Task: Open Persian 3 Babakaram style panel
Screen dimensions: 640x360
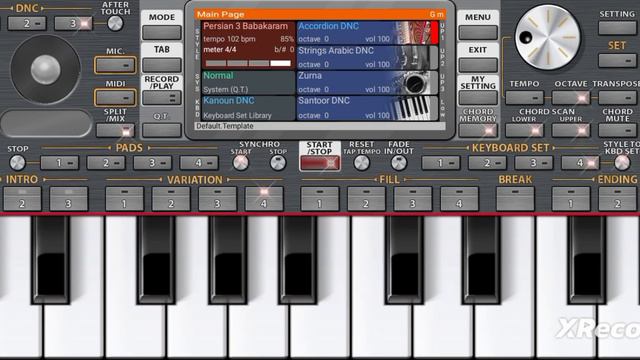Action: click(x=248, y=45)
